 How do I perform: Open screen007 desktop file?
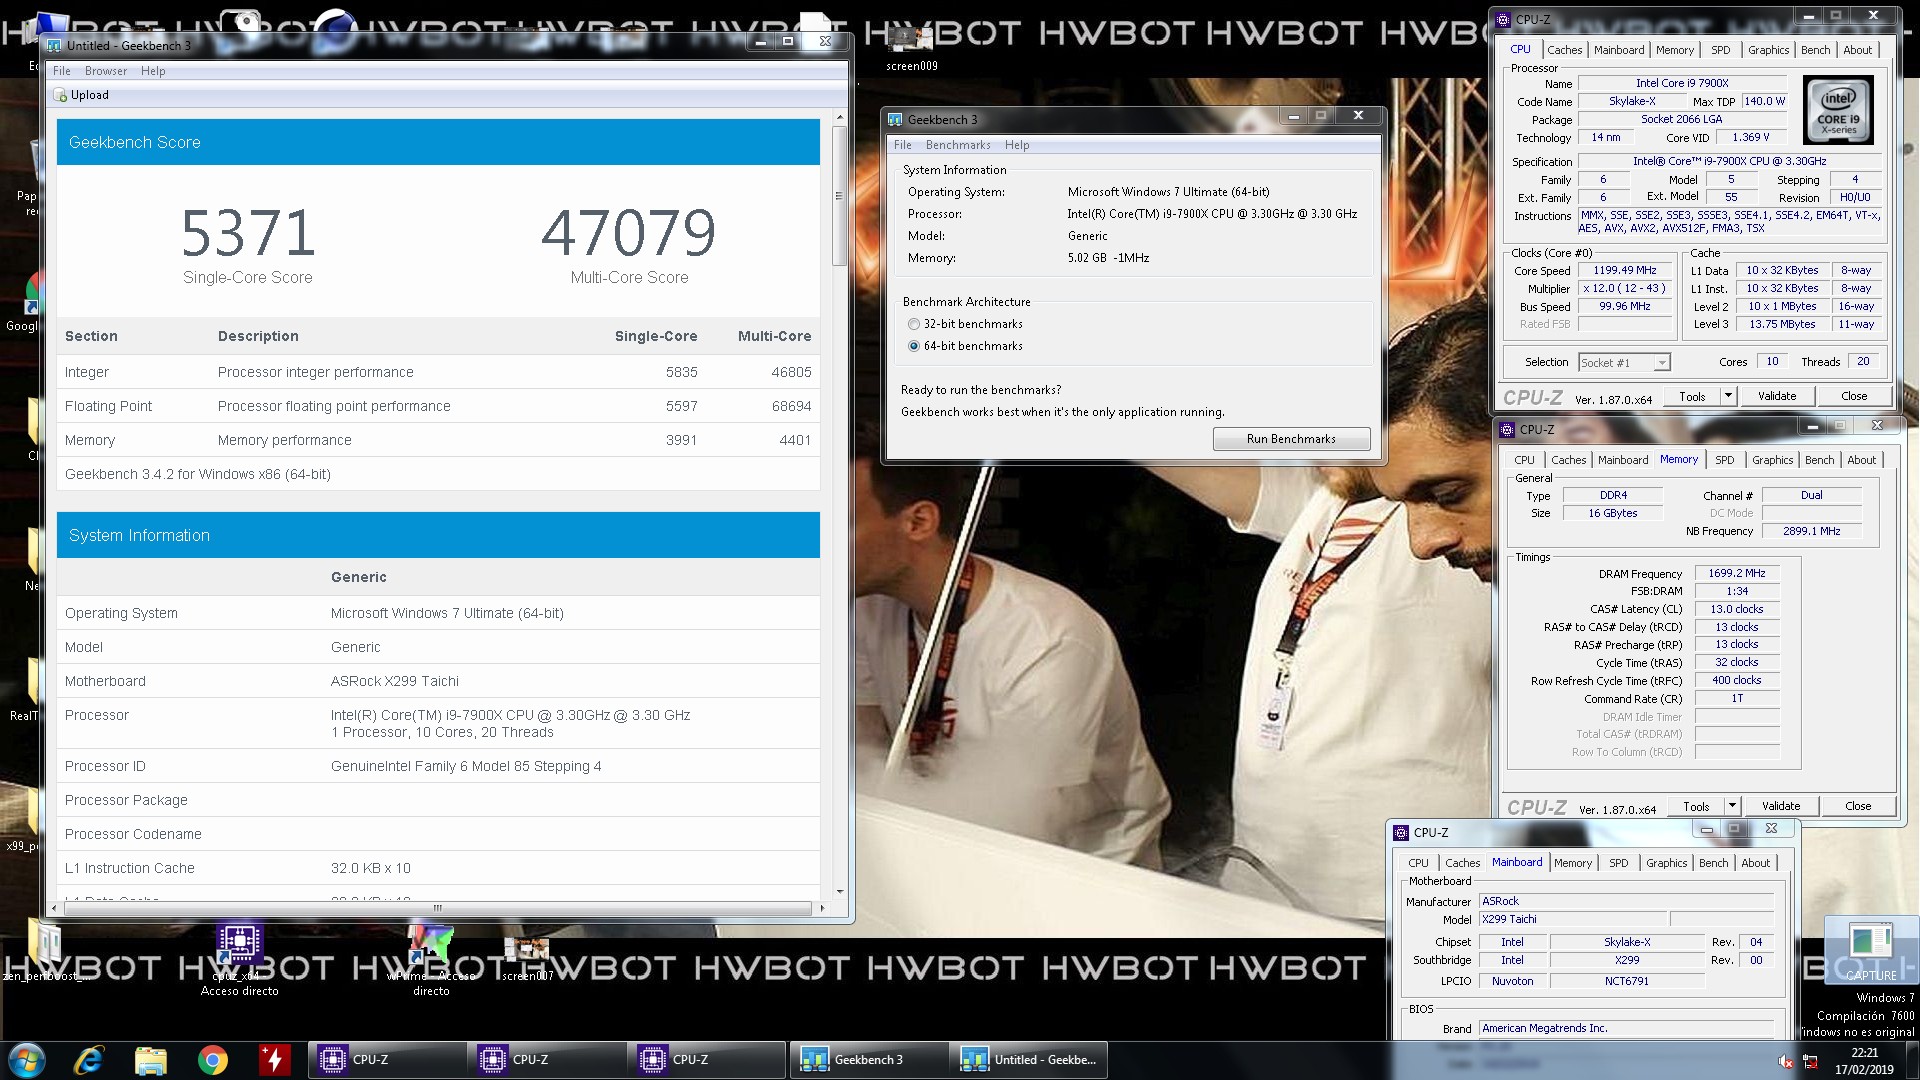click(x=527, y=955)
